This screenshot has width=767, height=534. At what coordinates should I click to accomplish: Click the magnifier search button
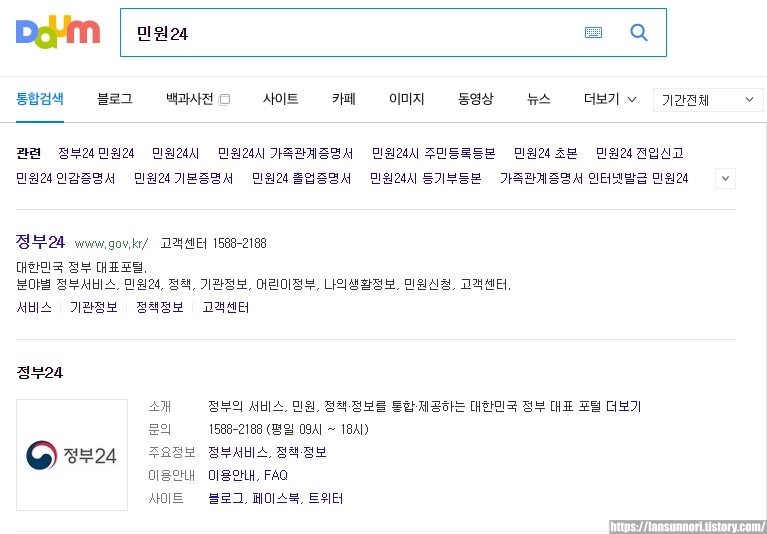click(639, 33)
